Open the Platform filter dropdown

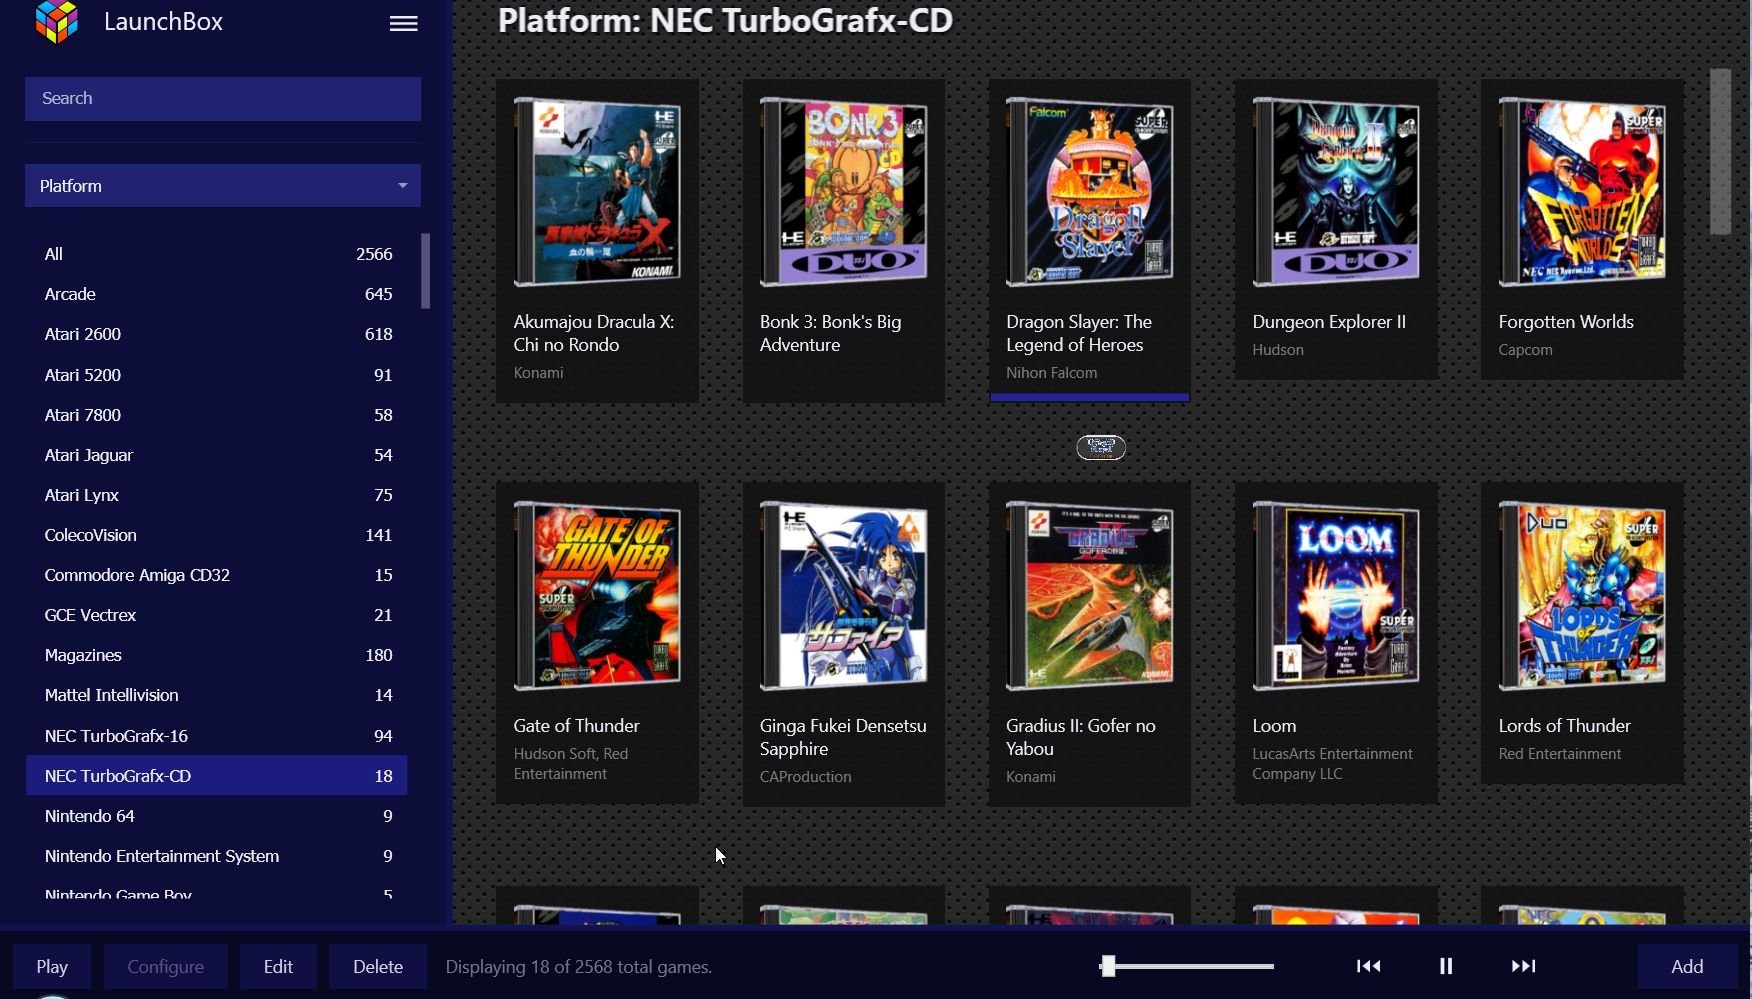pos(223,186)
